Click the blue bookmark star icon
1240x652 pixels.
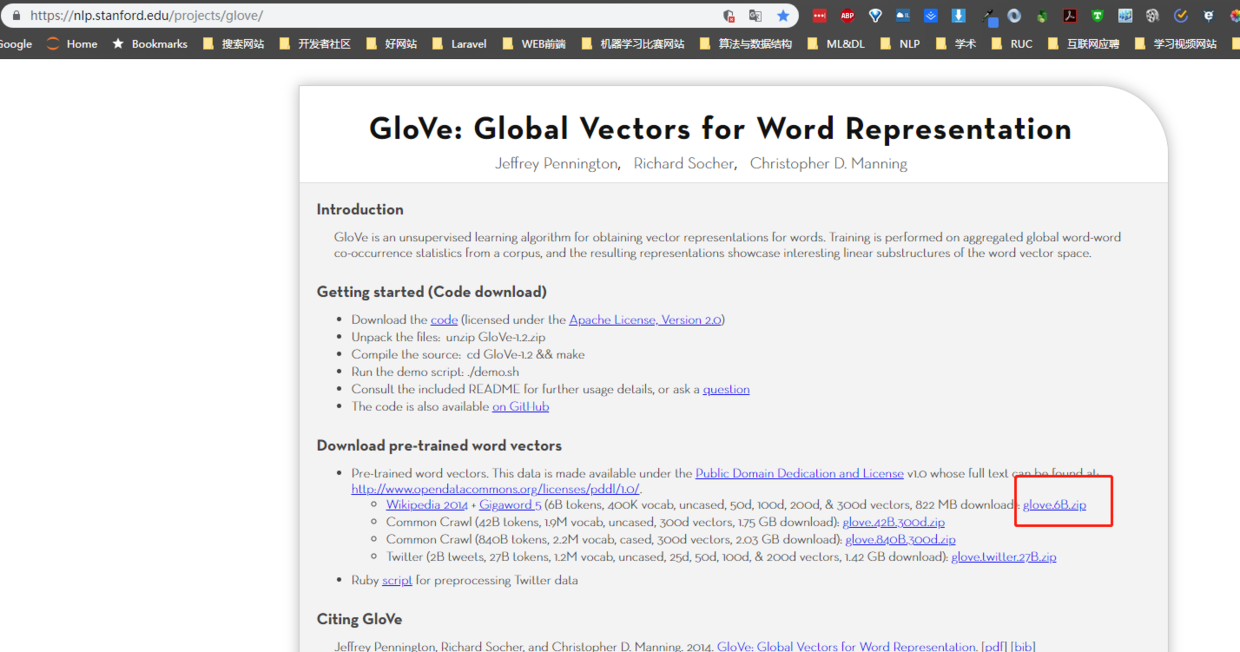(783, 16)
